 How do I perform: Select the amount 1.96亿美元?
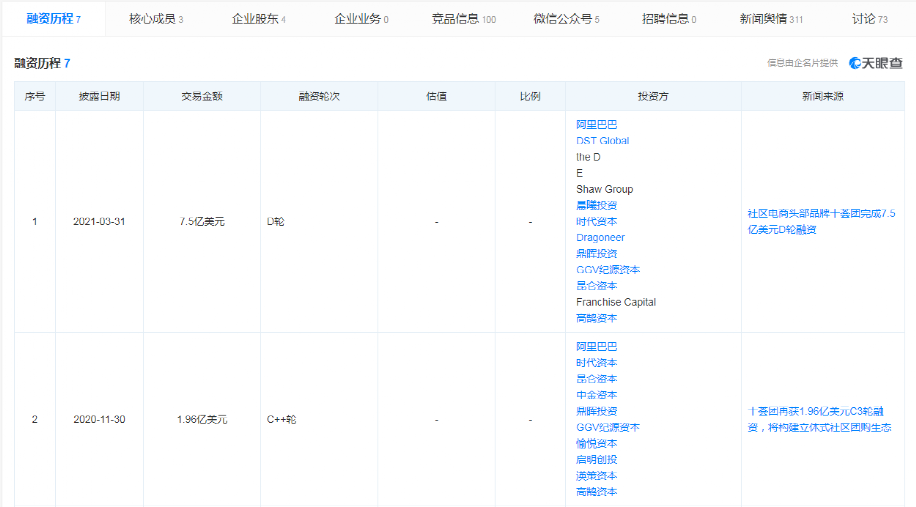pyautogui.click(x=202, y=419)
